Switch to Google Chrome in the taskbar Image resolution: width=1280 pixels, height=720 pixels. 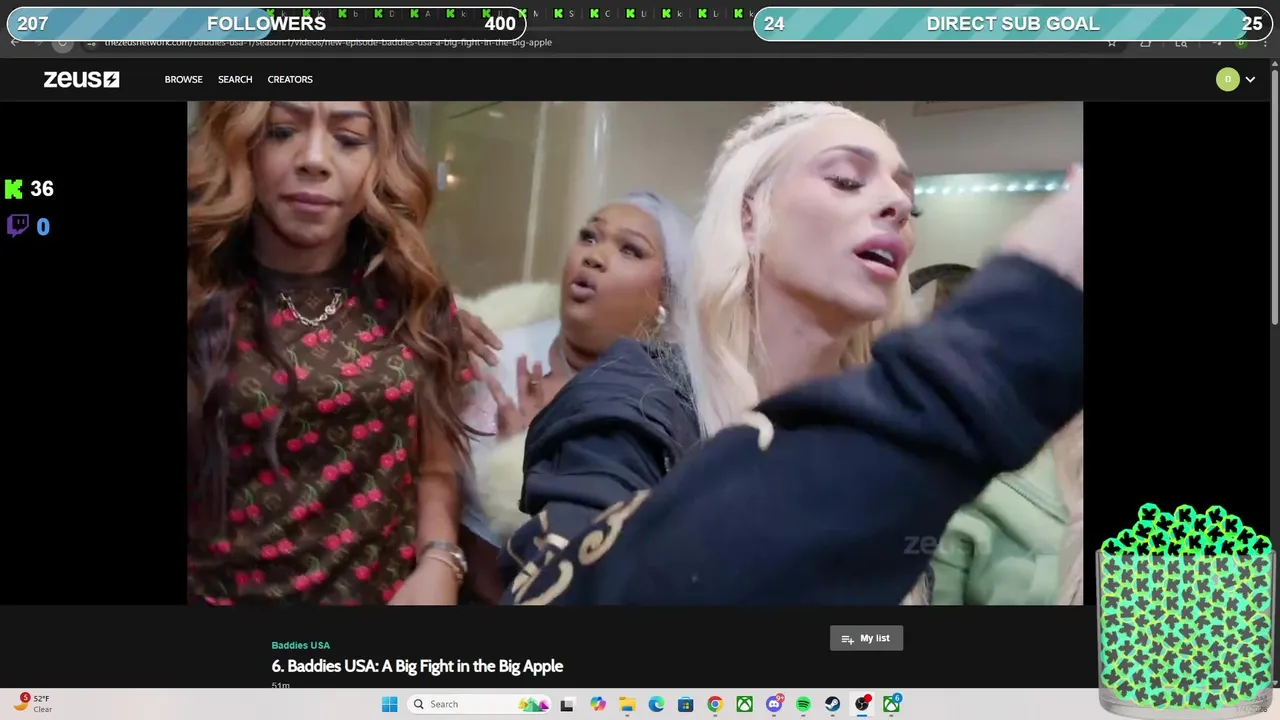(715, 704)
